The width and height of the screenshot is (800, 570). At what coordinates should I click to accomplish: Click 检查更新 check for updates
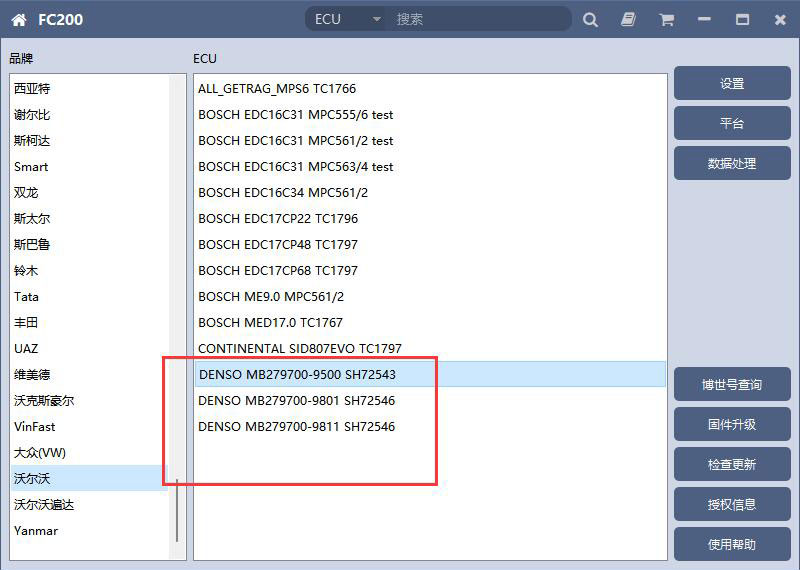[732, 465]
